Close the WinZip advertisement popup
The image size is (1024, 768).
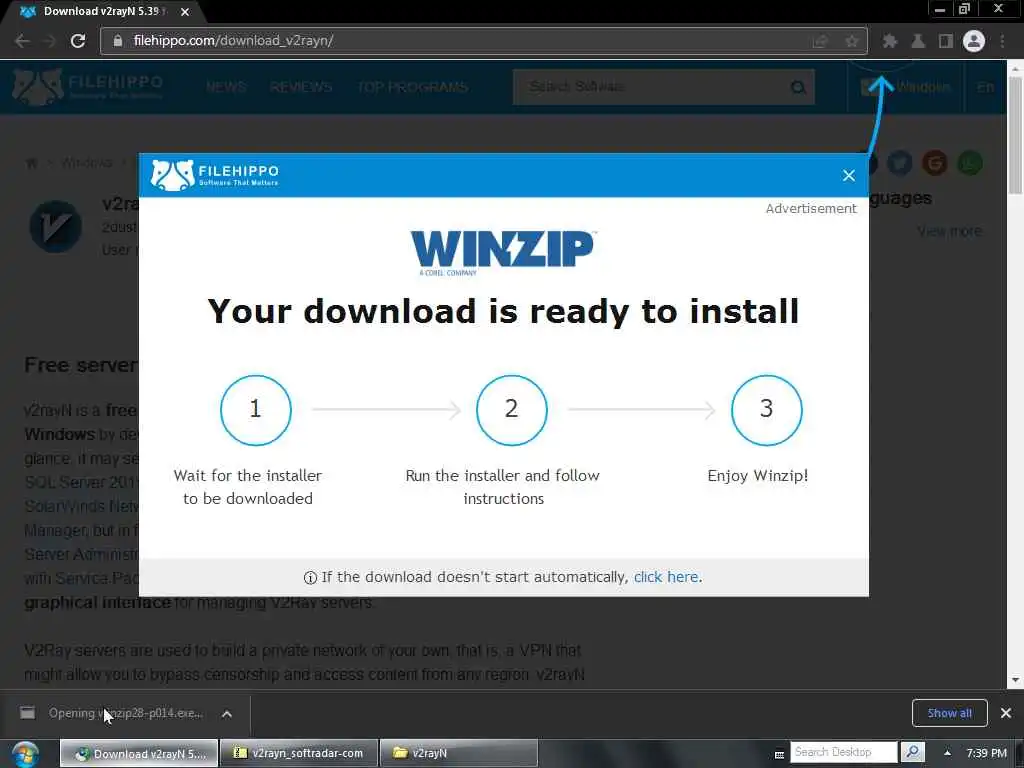tap(848, 175)
